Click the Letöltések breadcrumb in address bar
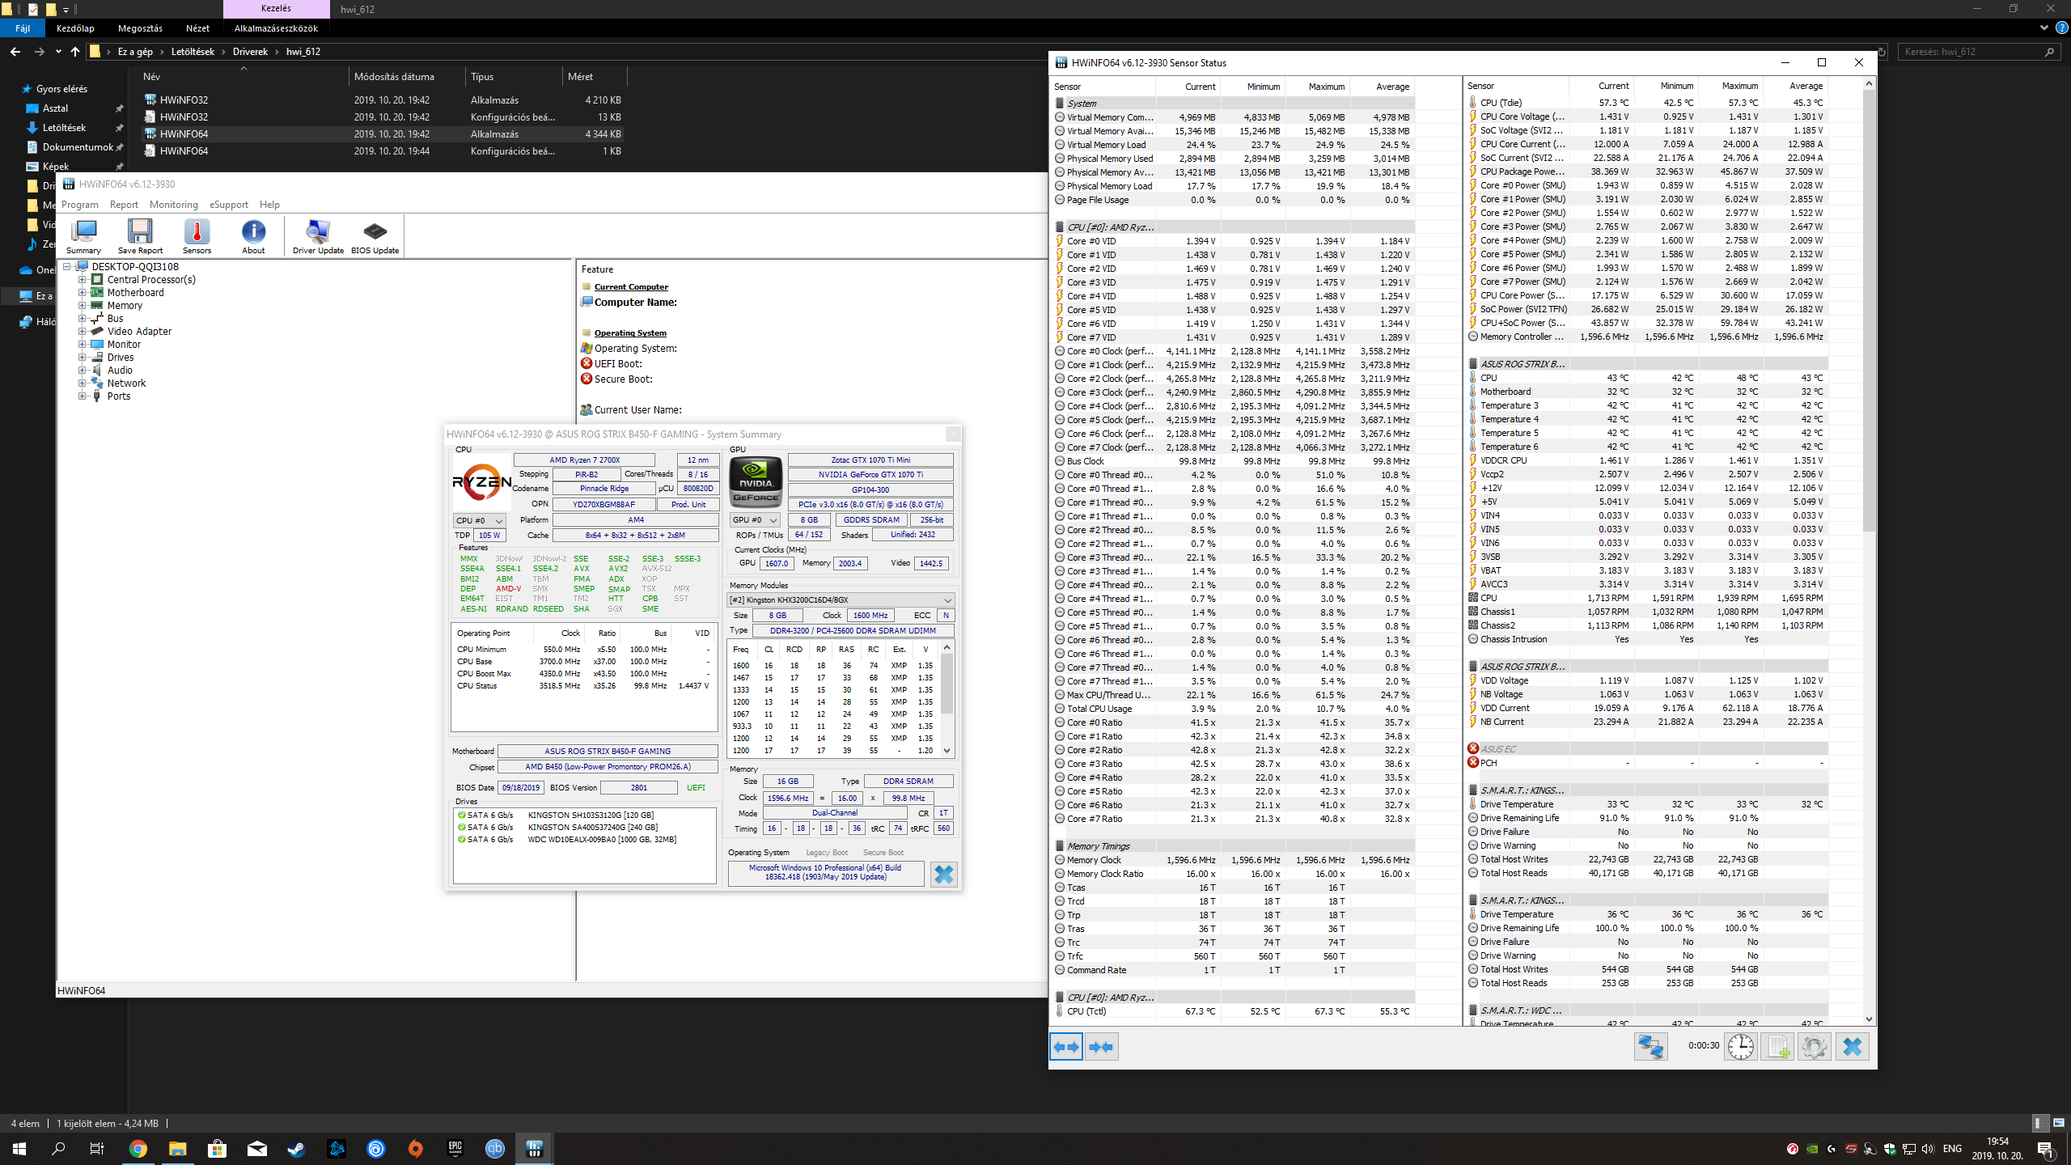The width and height of the screenshot is (2071, 1165). 193,51
